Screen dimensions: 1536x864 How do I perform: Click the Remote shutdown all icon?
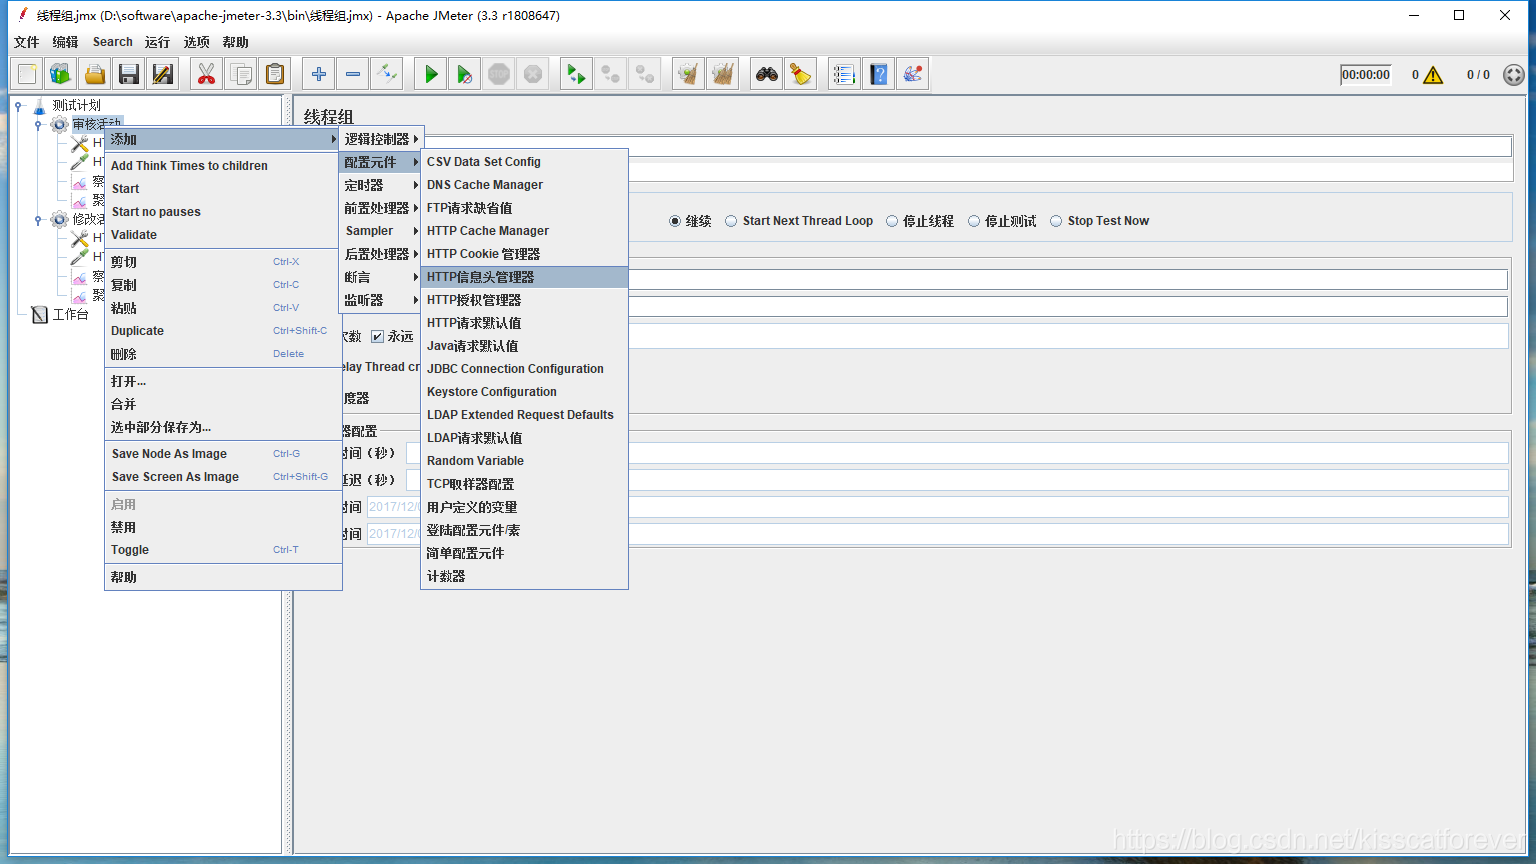[645, 74]
